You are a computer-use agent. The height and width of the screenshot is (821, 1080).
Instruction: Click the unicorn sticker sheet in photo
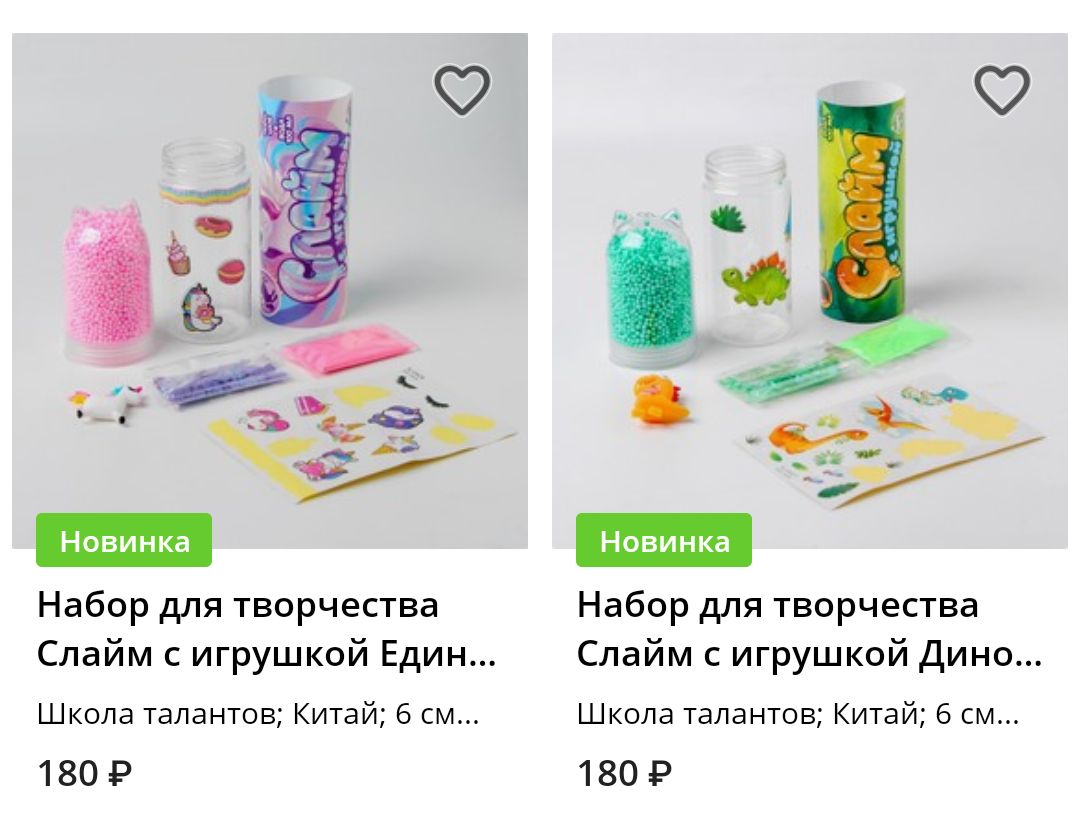362,434
